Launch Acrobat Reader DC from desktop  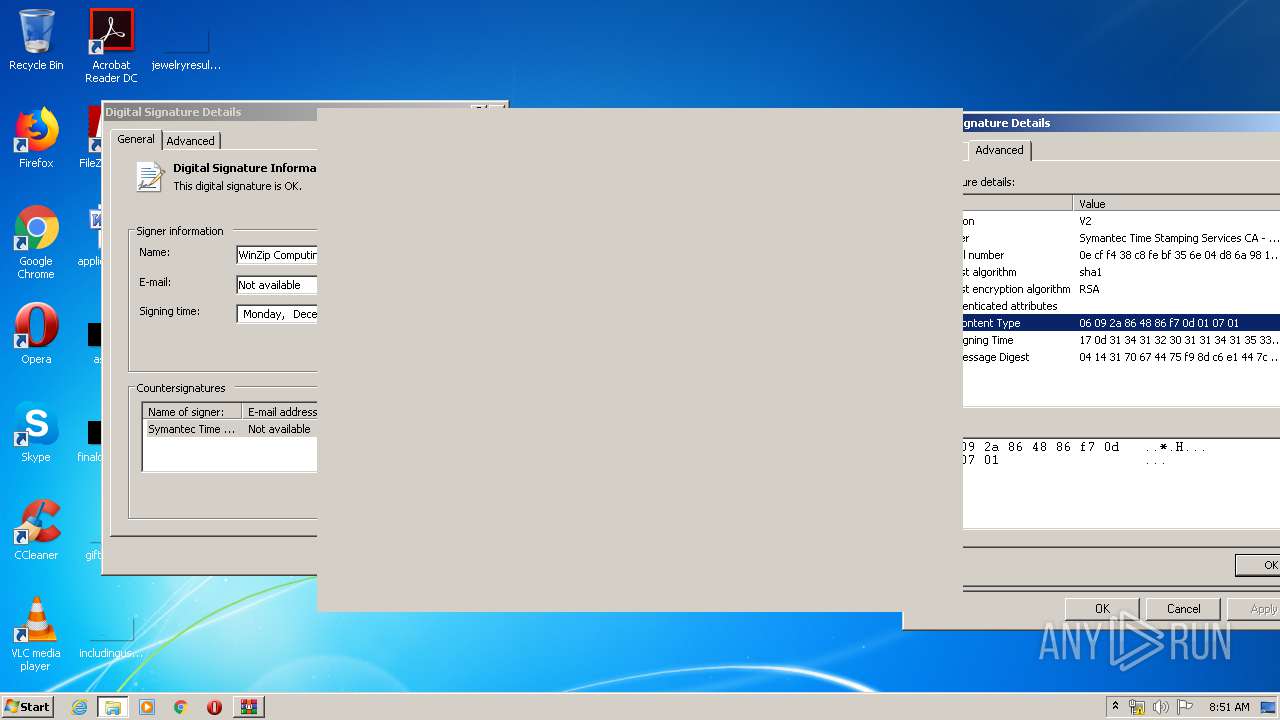[x=111, y=46]
